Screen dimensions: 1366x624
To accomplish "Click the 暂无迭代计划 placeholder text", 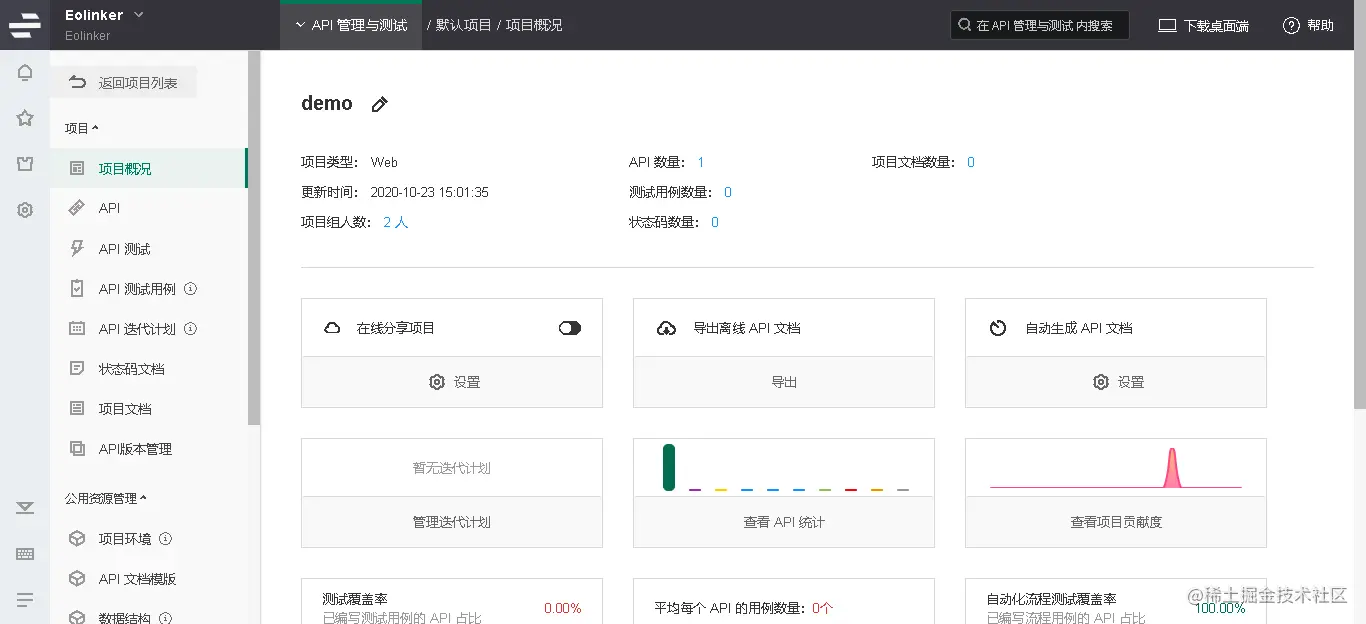I will point(452,468).
